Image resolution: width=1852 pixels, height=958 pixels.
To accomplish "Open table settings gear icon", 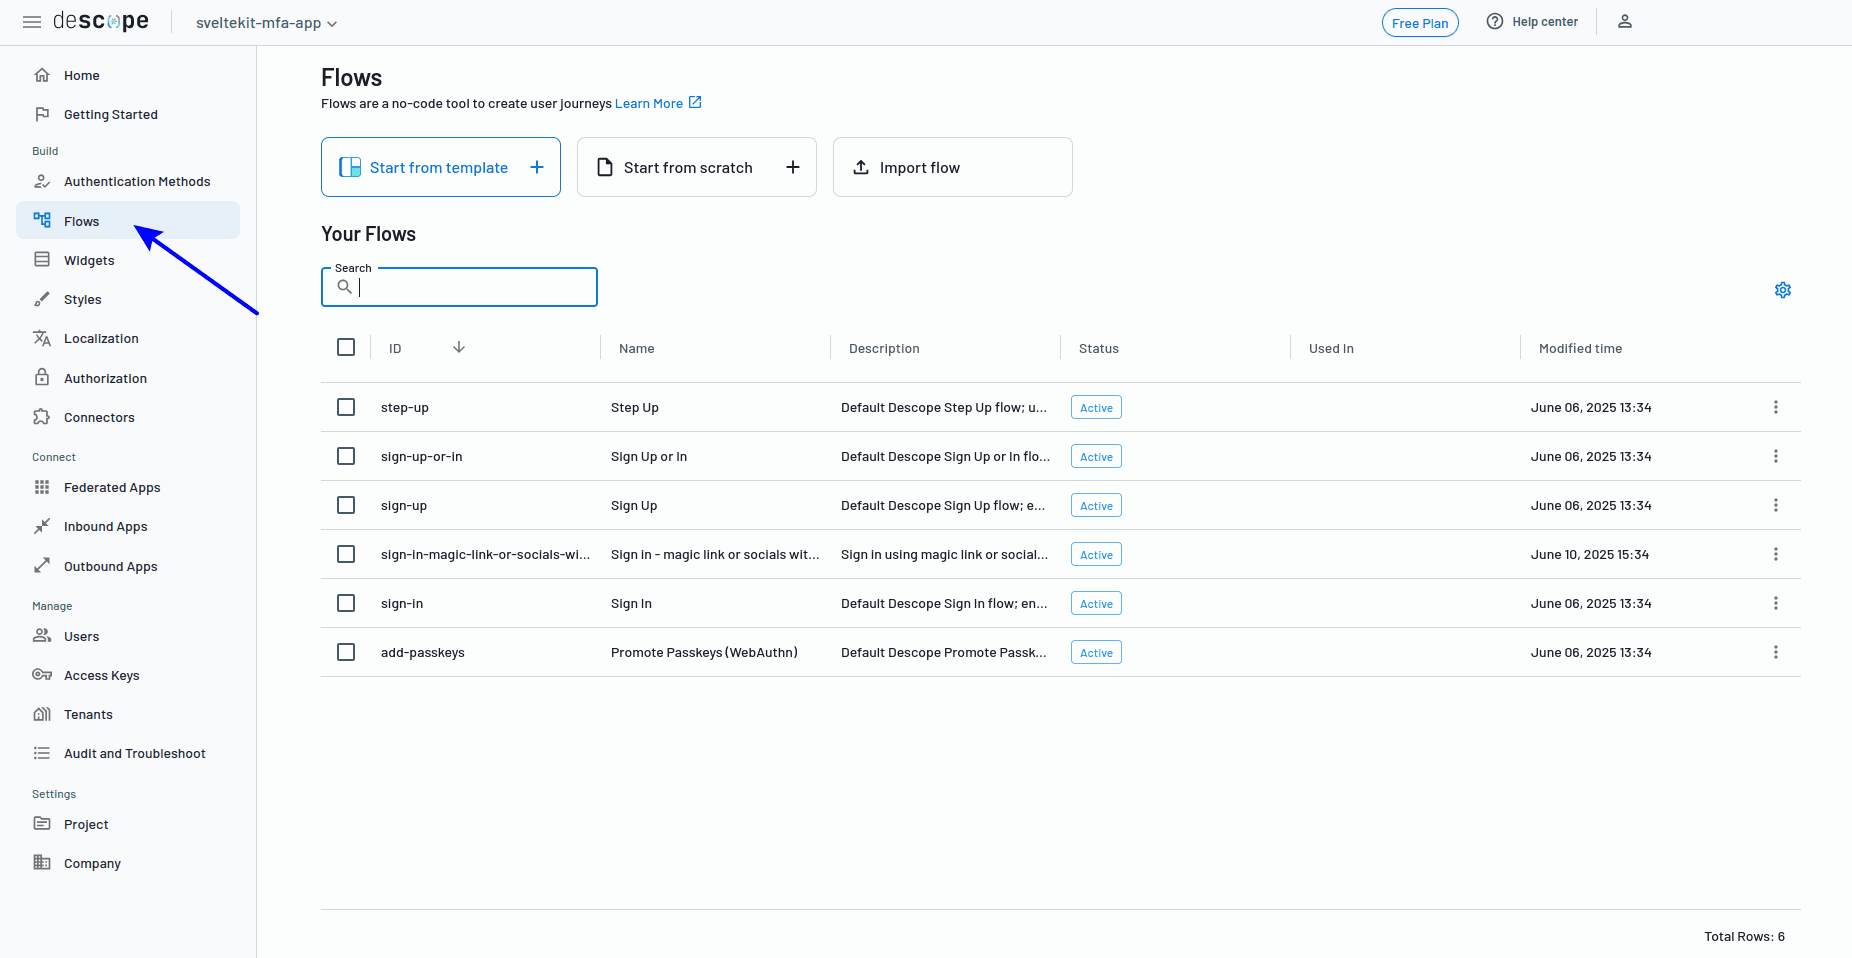I will point(1782,290).
